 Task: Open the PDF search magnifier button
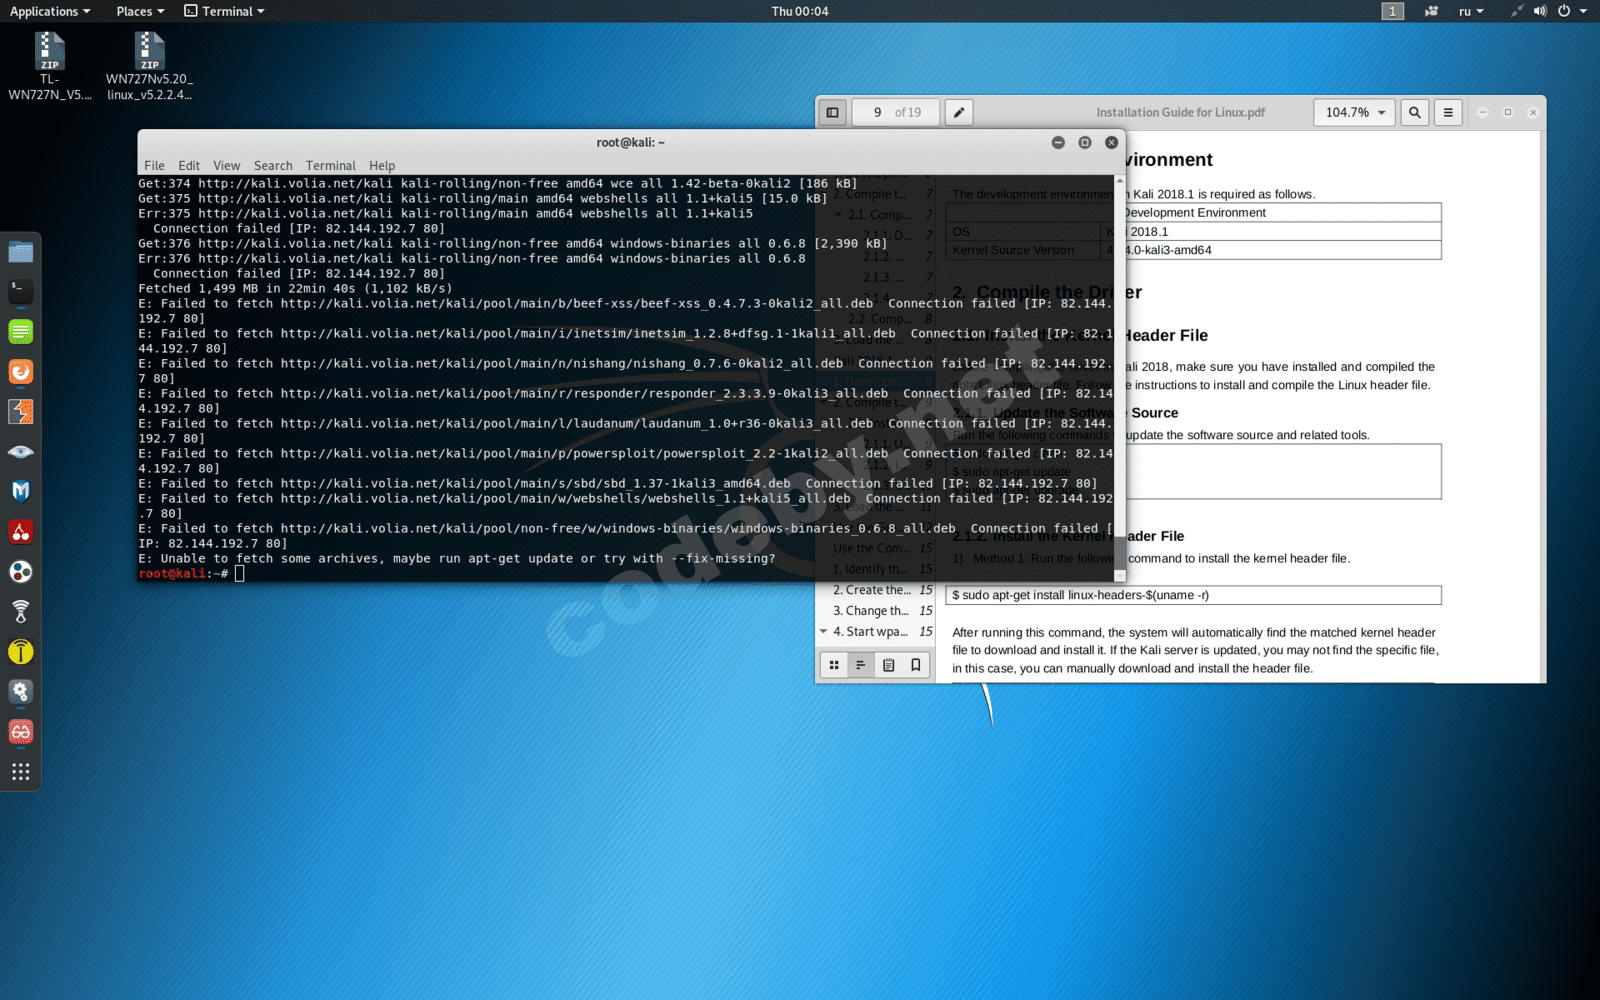click(x=1414, y=112)
